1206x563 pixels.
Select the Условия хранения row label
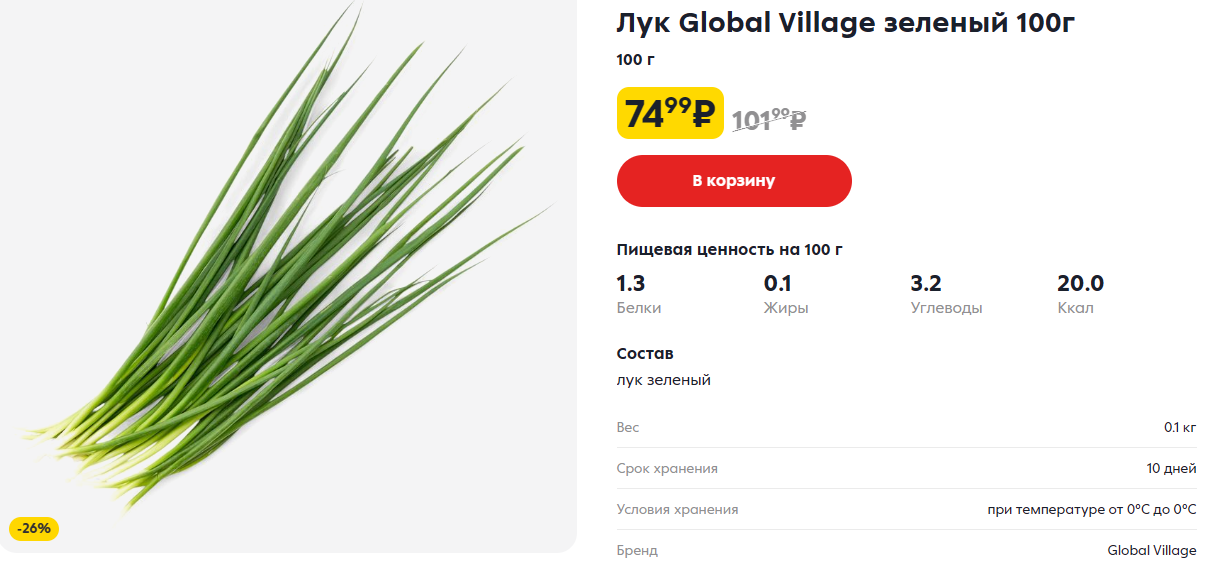tap(678, 509)
